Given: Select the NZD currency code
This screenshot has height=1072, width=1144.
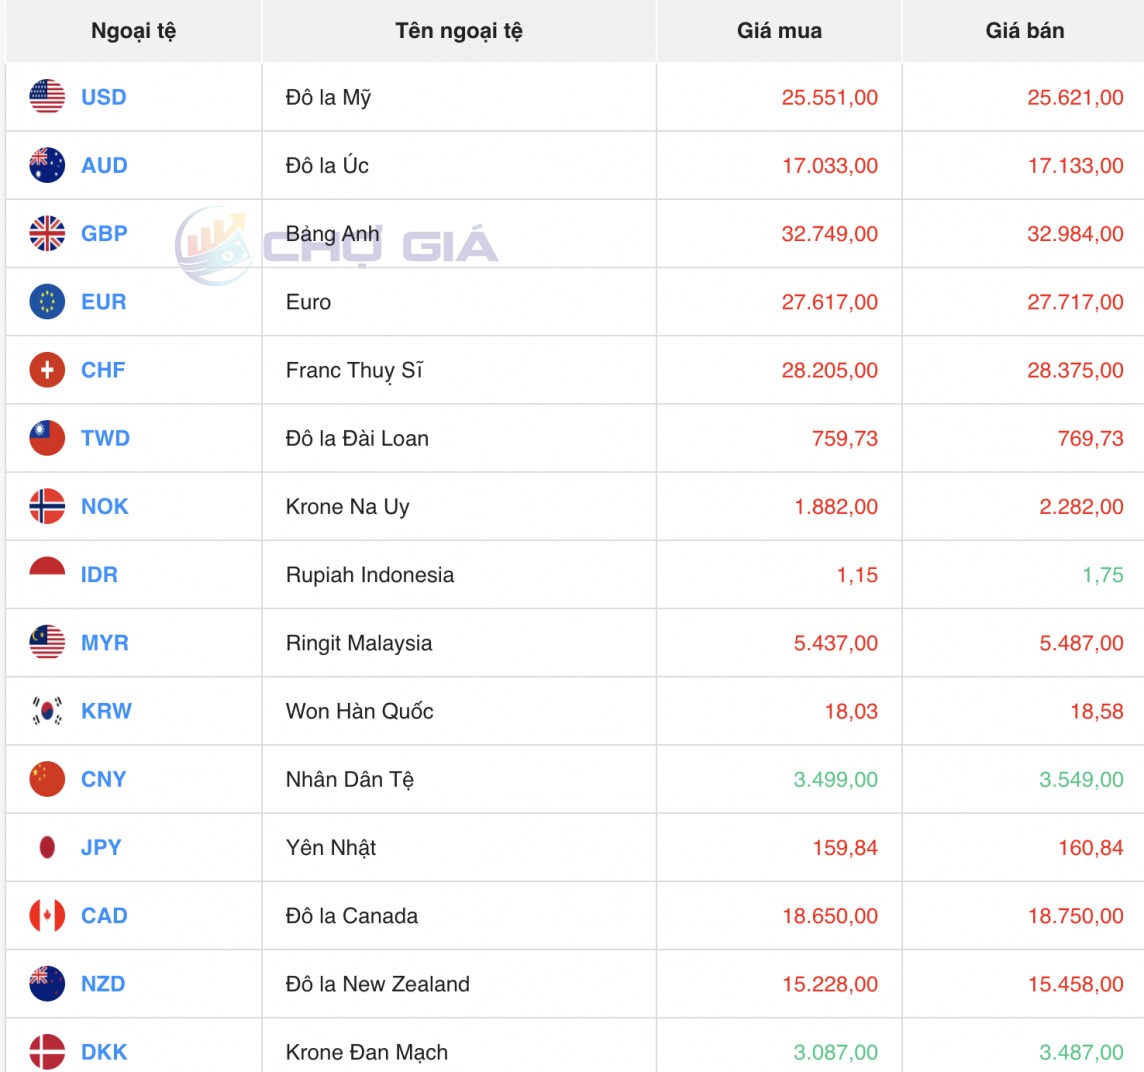Looking at the screenshot, I should pyautogui.click(x=103, y=983).
